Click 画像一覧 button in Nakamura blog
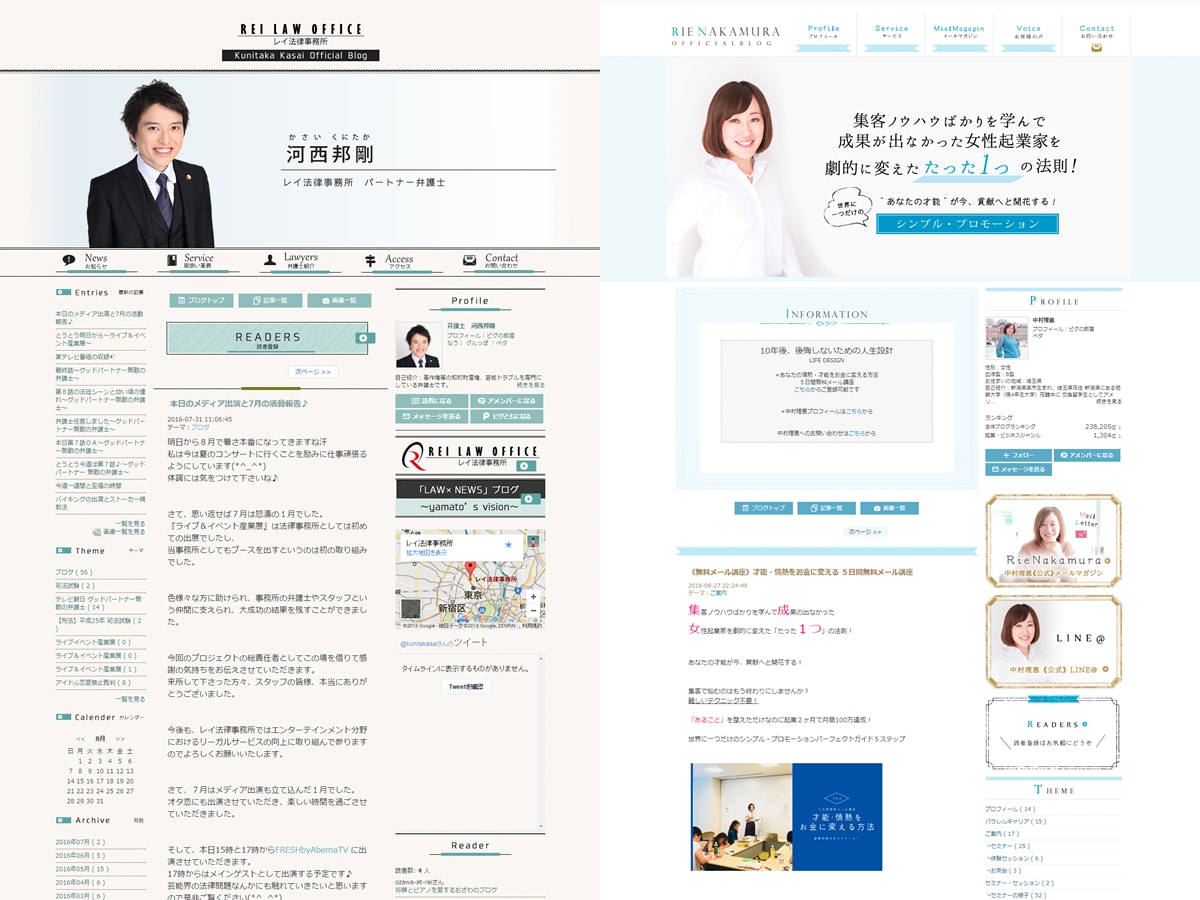The image size is (1200, 900). 889,508
